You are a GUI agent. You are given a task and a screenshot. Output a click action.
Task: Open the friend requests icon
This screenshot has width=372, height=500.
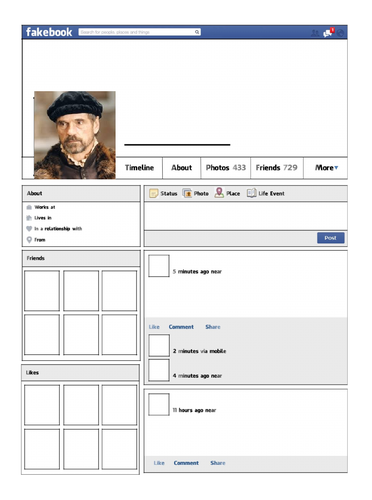tap(315, 33)
